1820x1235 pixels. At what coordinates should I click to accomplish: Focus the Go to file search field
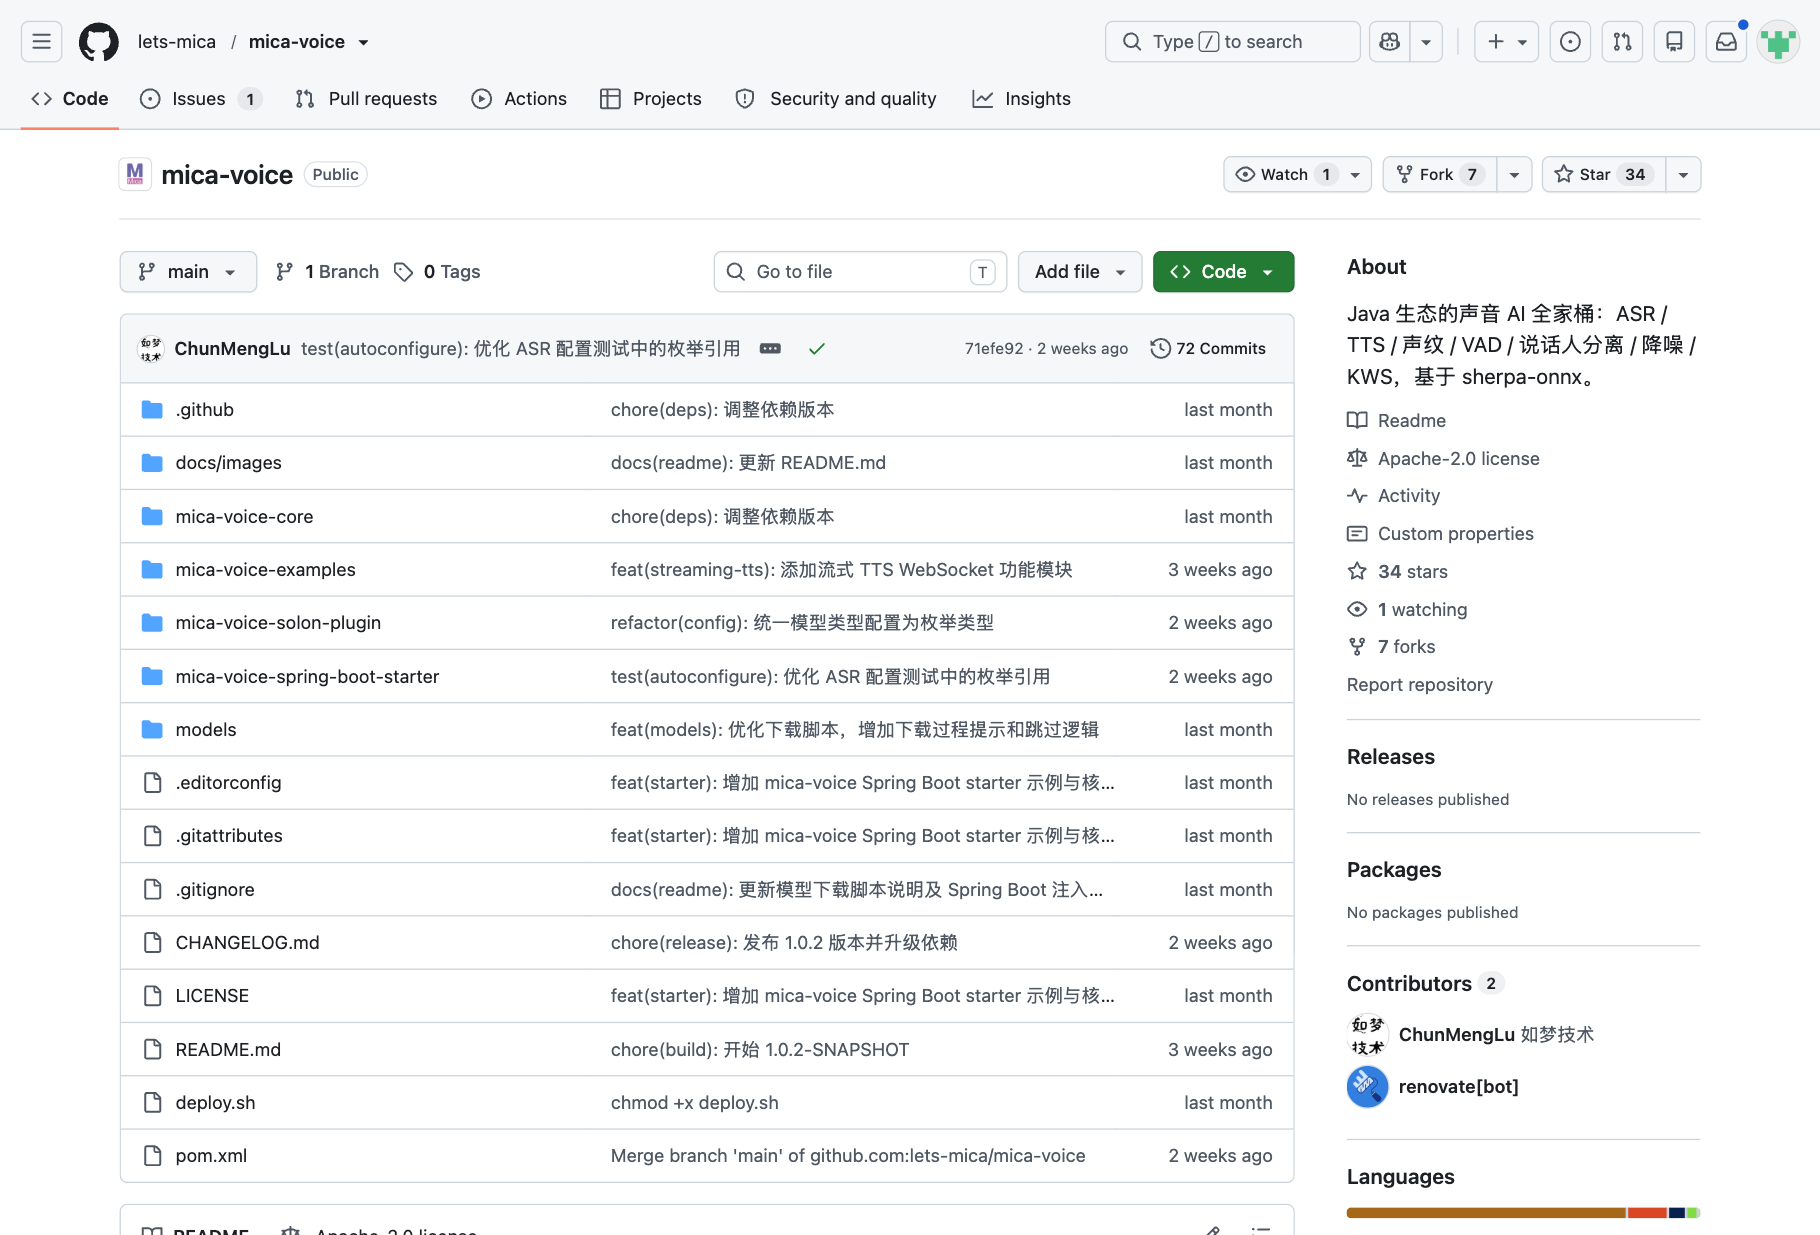[860, 272]
